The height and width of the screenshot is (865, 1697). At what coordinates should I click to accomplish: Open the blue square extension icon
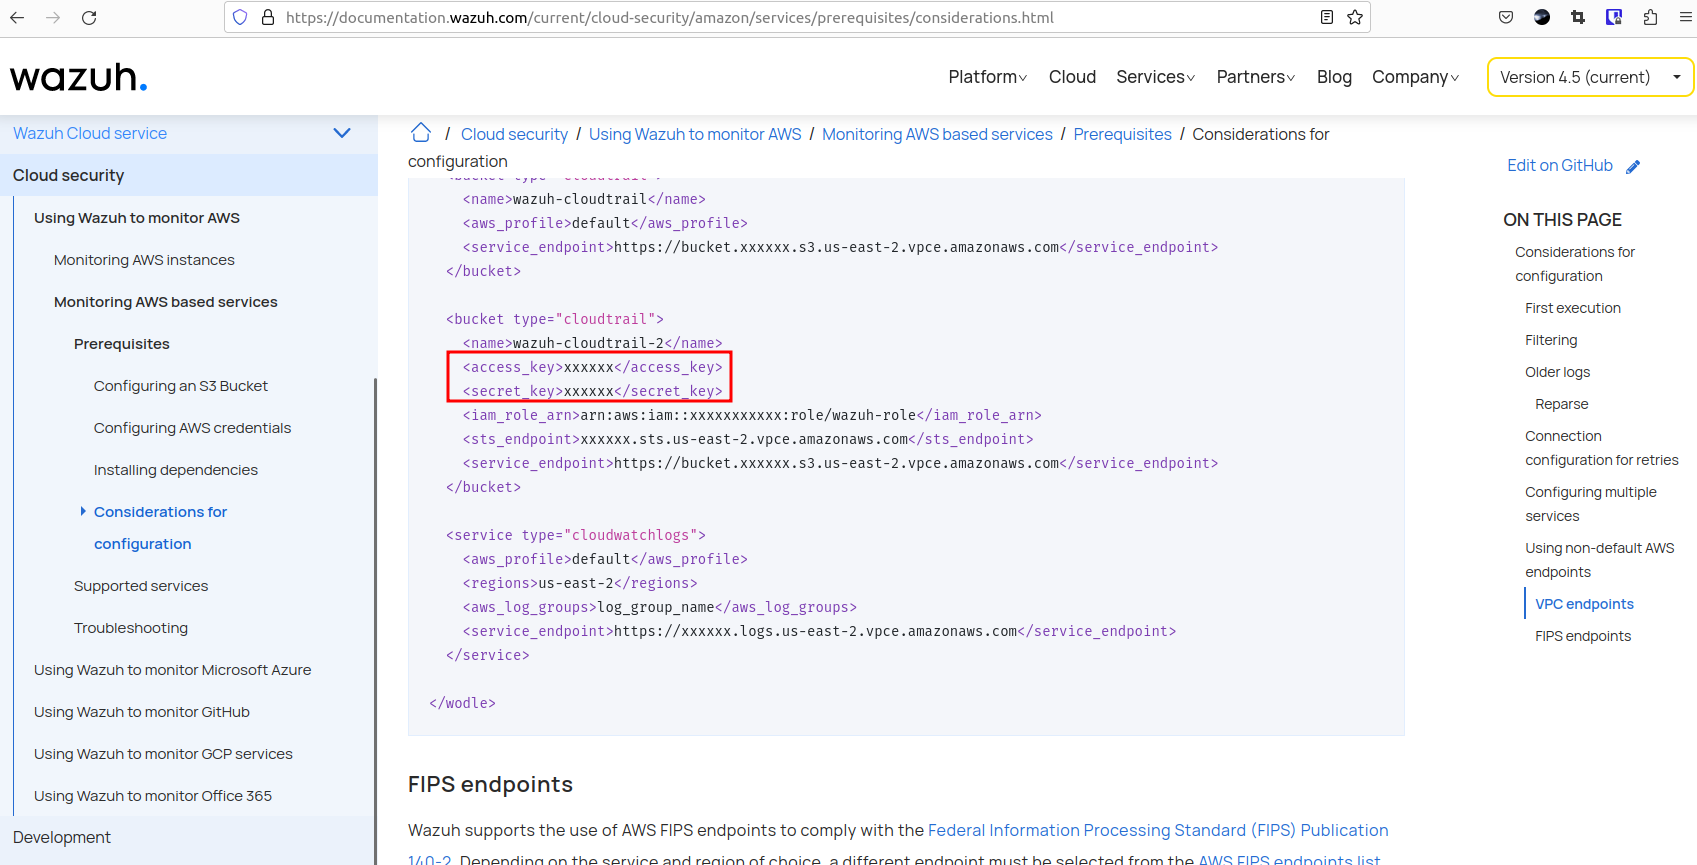pyautogui.click(x=1614, y=17)
